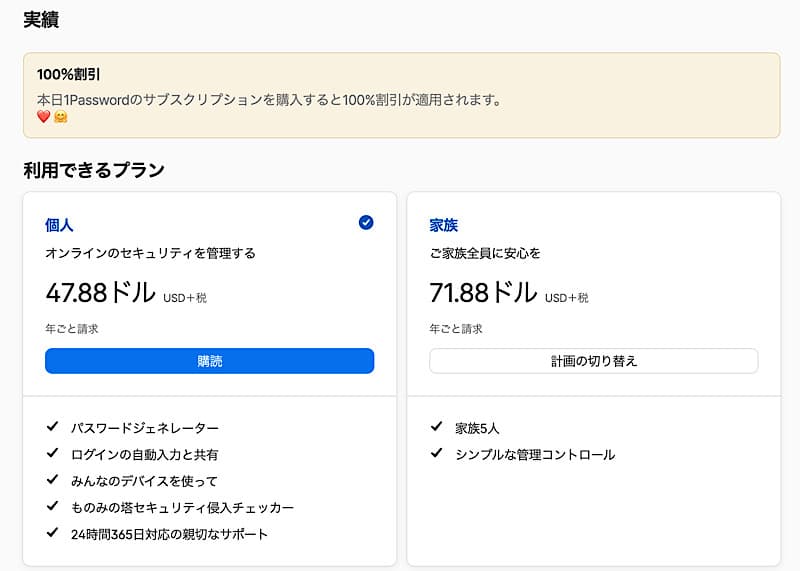Click the checkmark next to ログインの自動入力と共有
This screenshot has height=571, width=800.
point(53,454)
